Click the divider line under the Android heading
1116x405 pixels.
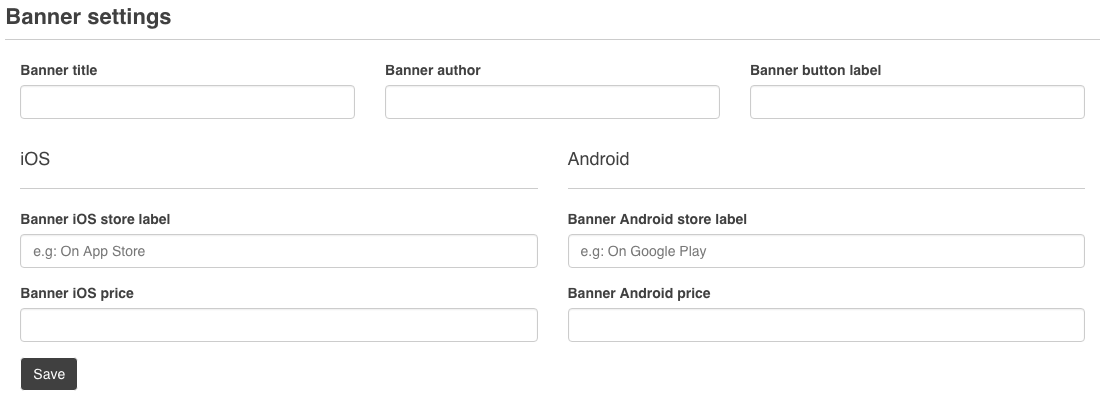826,188
